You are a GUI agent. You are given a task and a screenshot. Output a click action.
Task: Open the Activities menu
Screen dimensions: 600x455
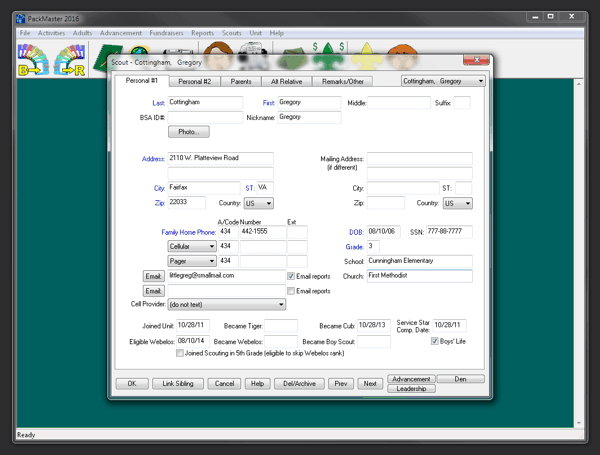pos(51,33)
